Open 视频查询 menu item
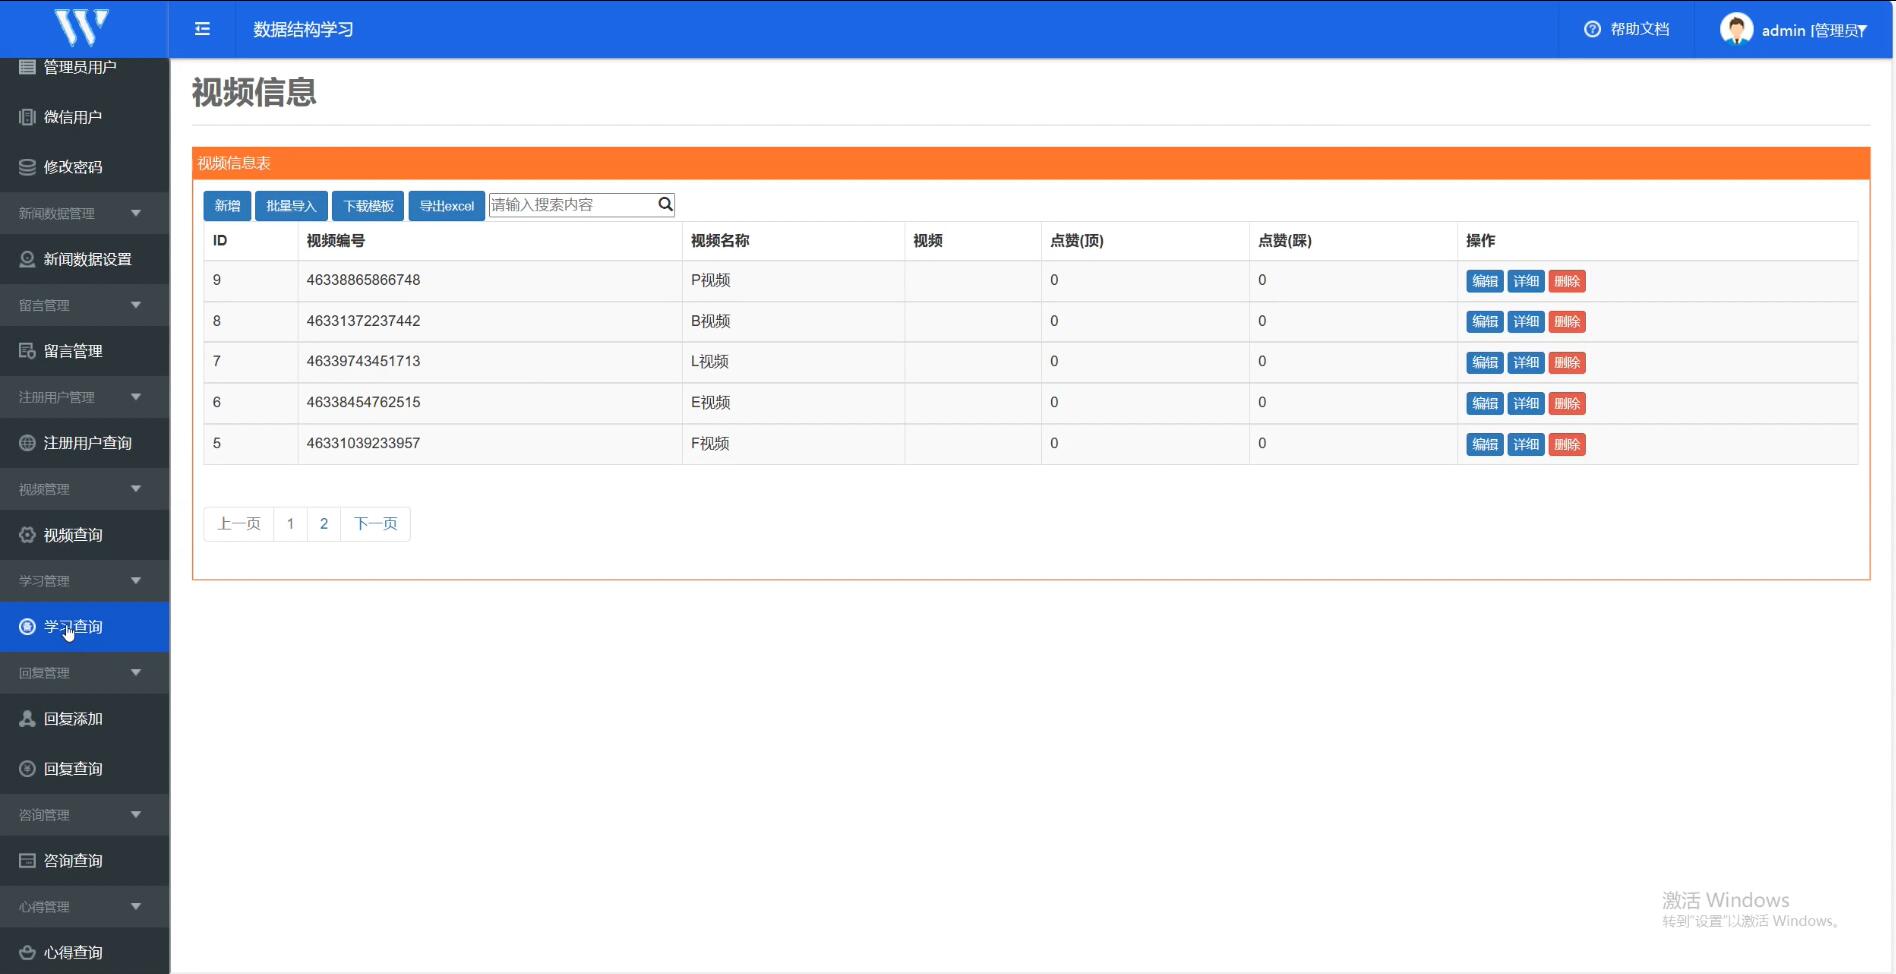1896x974 pixels. tap(84, 535)
